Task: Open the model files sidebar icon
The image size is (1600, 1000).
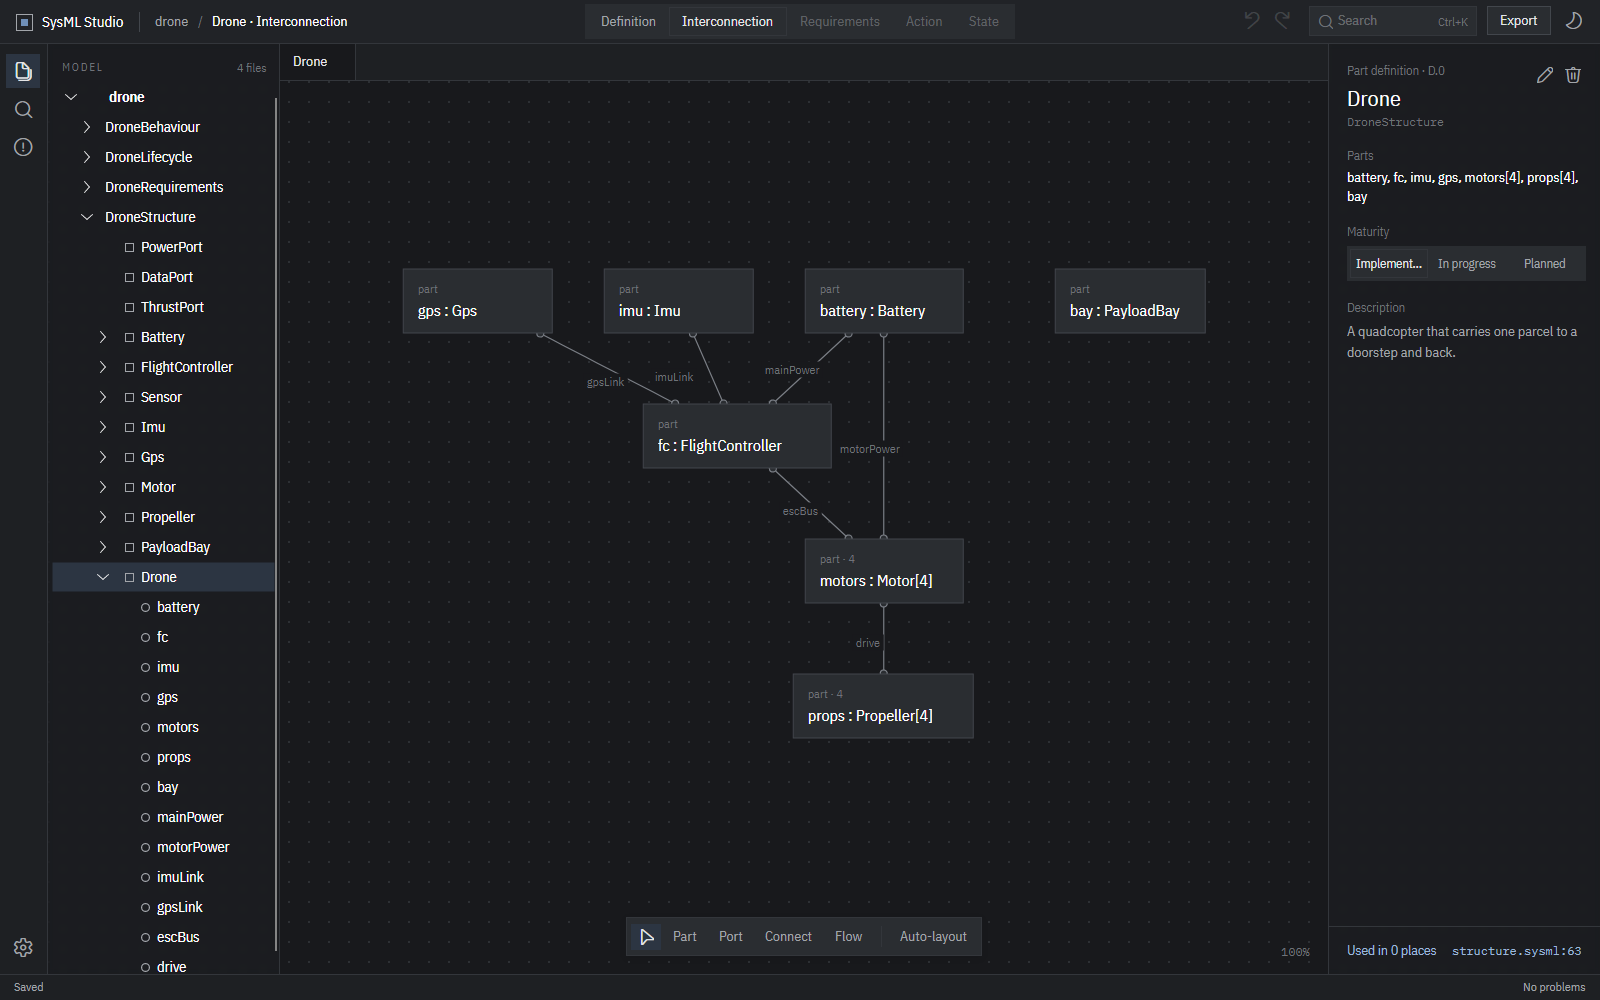Action: click(23, 71)
